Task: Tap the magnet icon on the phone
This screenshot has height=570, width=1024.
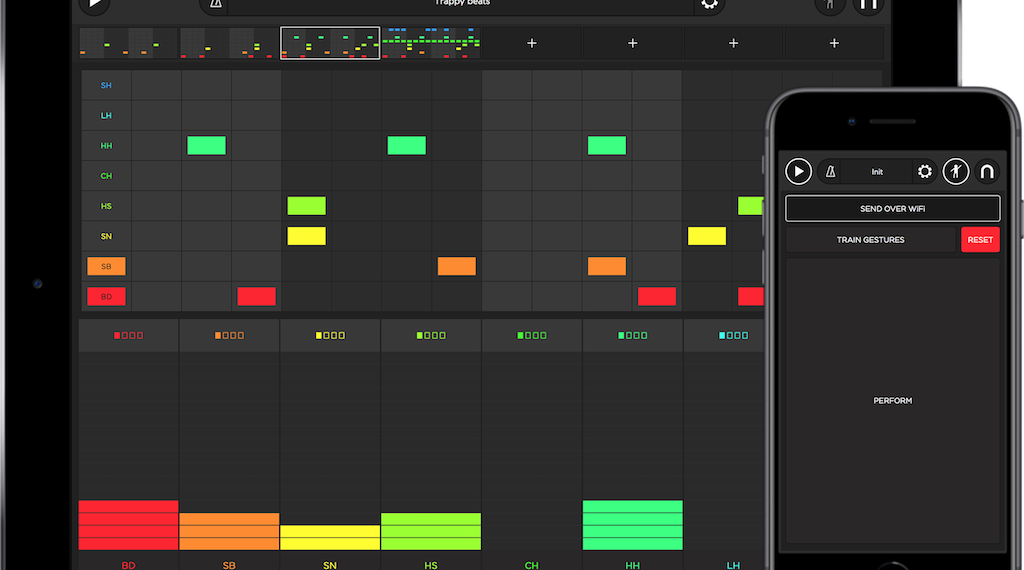Action: [x=987, y=172]
